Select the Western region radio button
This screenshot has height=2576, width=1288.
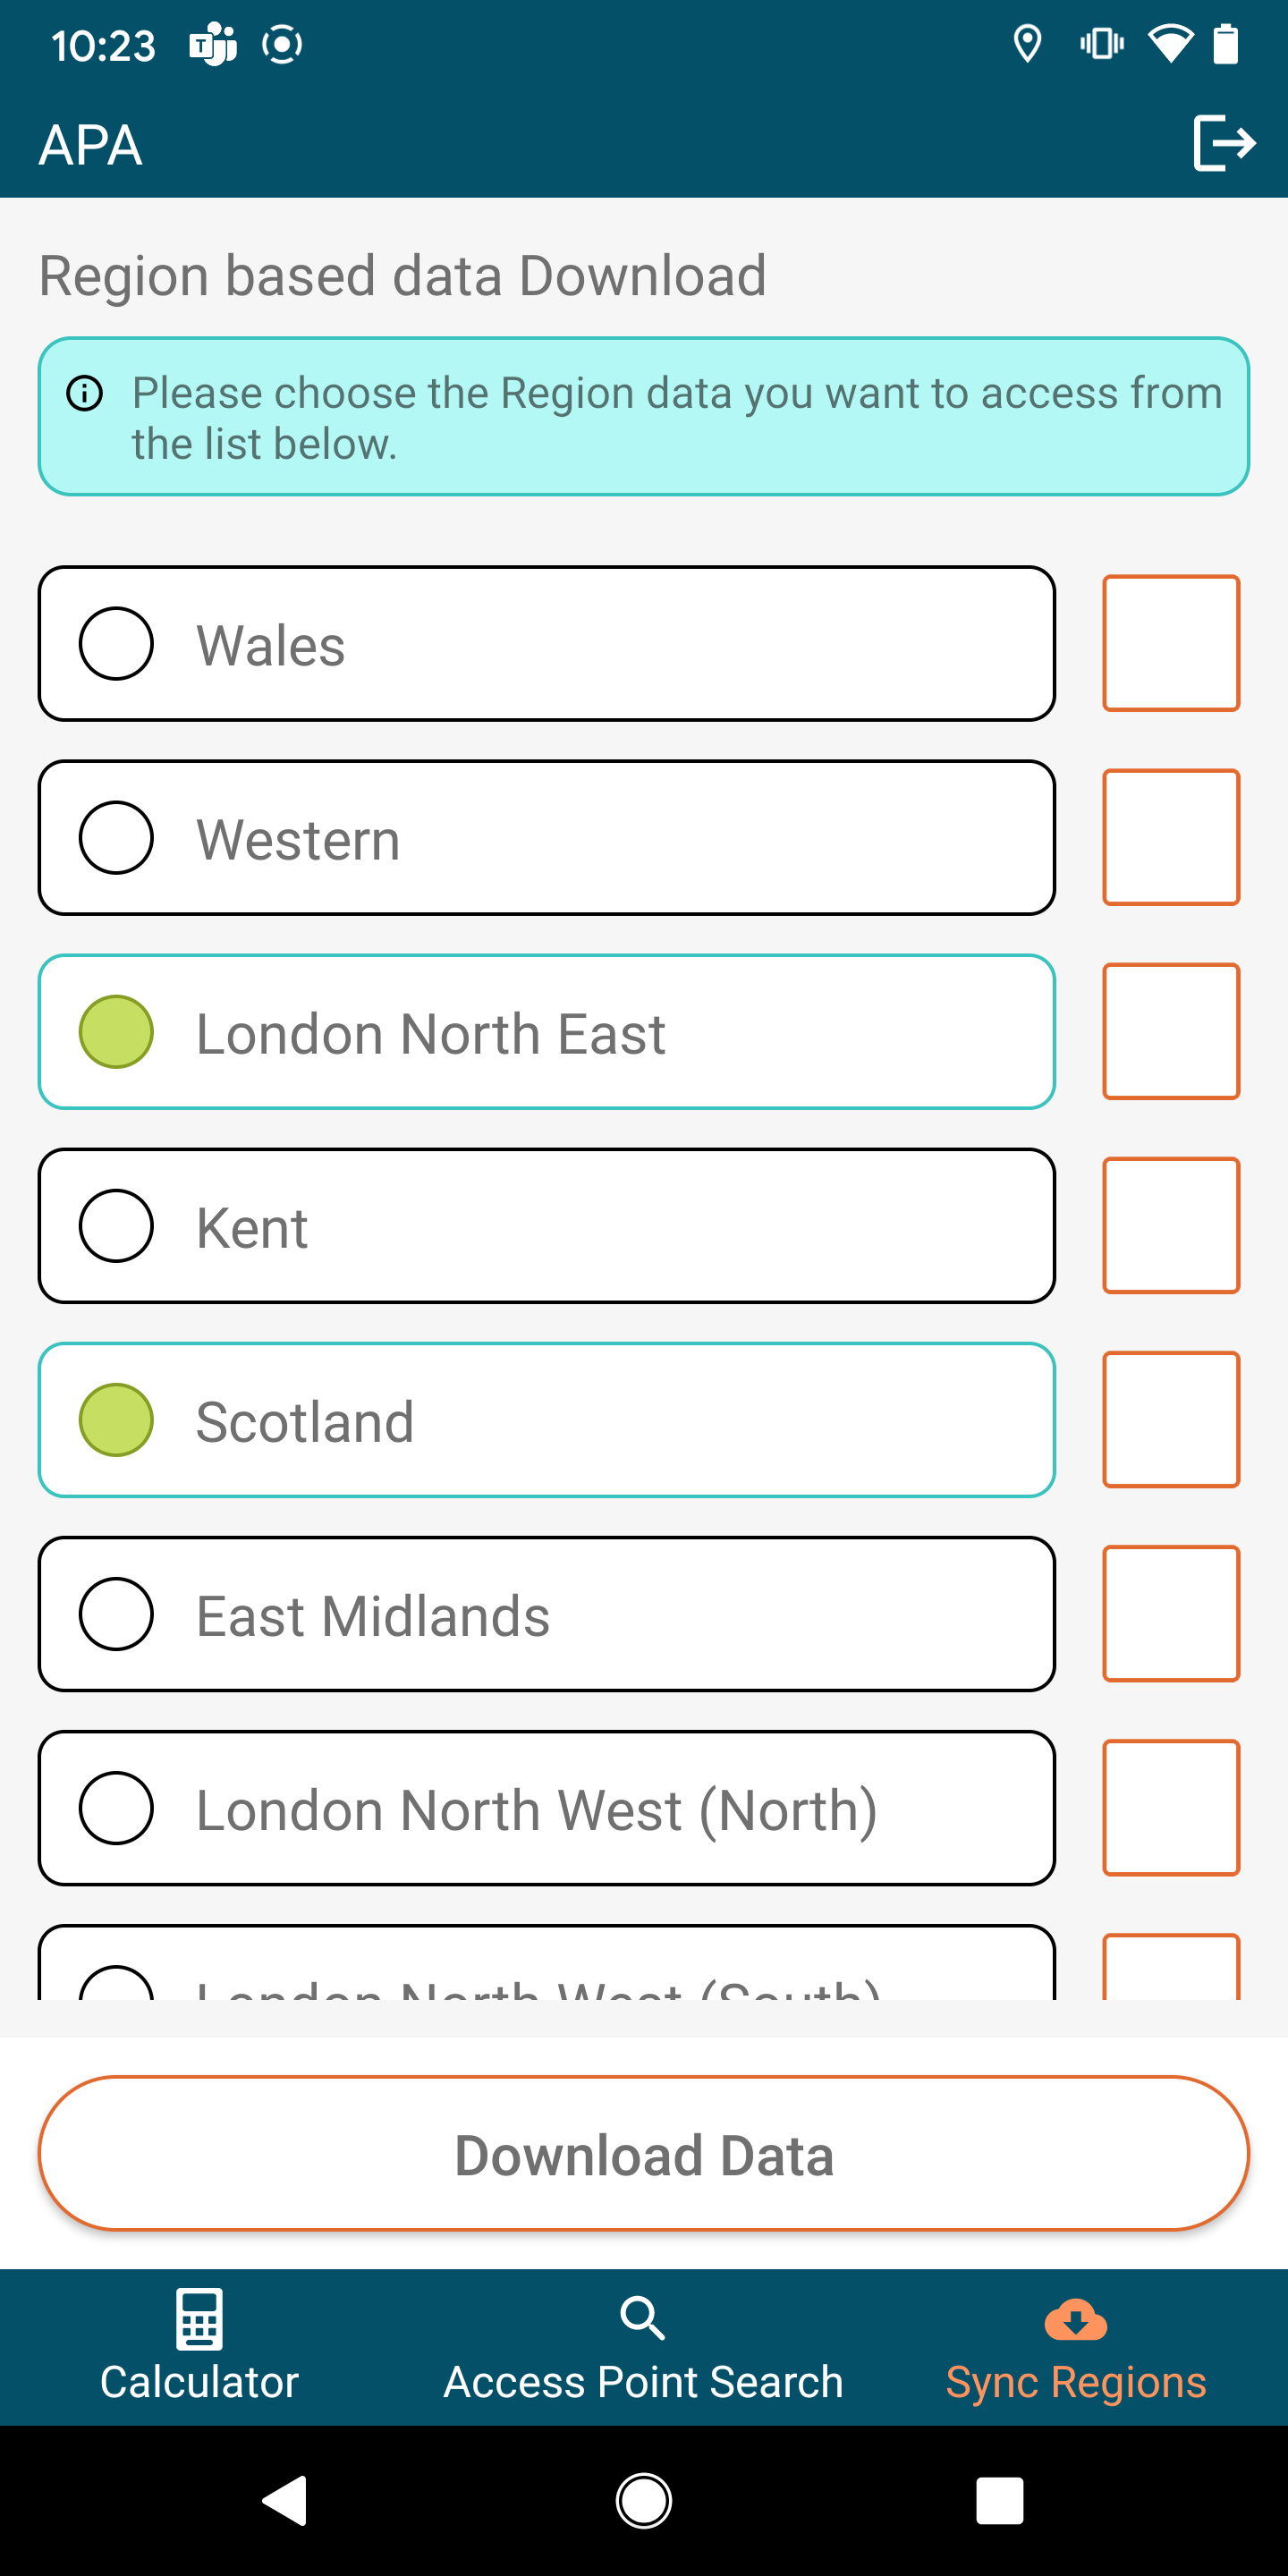point(116,838)
